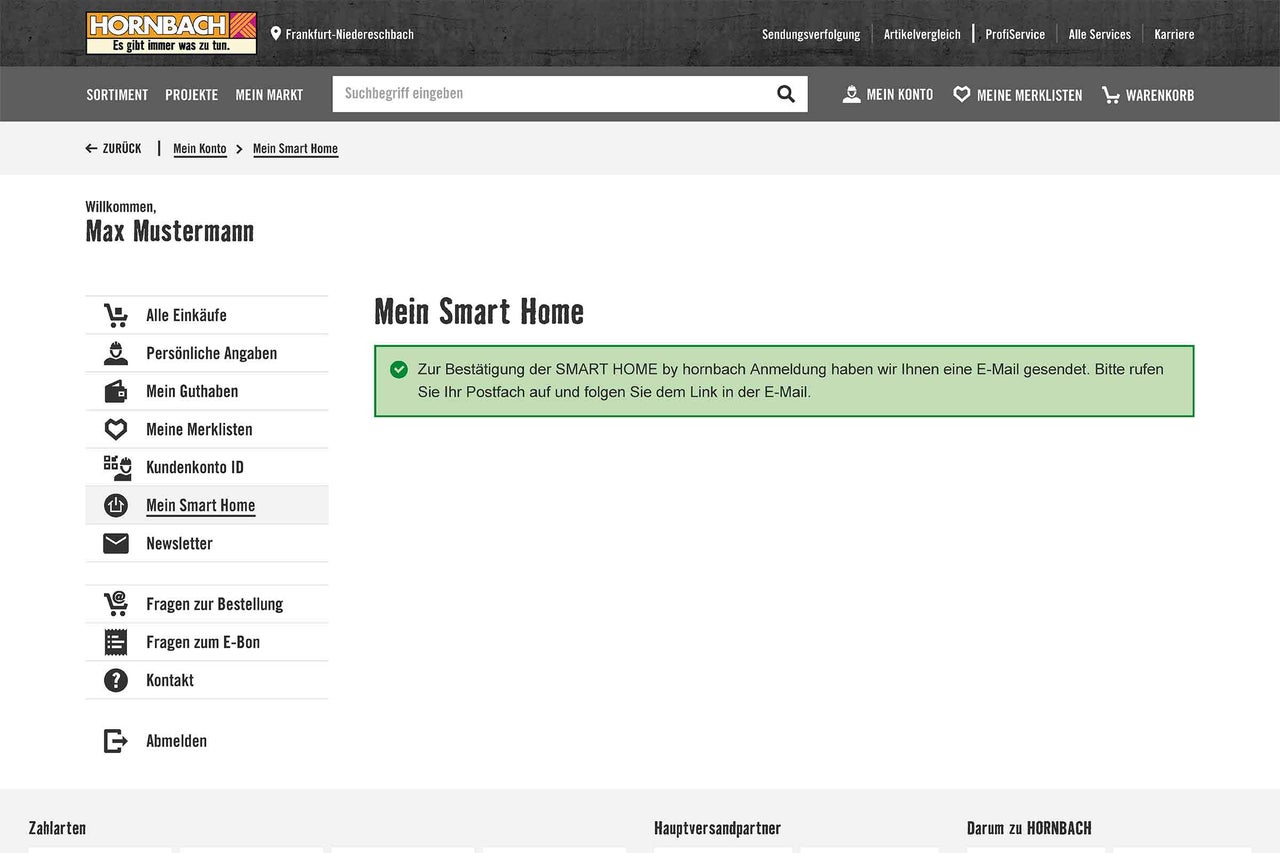
Task: Click the Warenkorb cart icon
Action: [x=1111, y=95]
